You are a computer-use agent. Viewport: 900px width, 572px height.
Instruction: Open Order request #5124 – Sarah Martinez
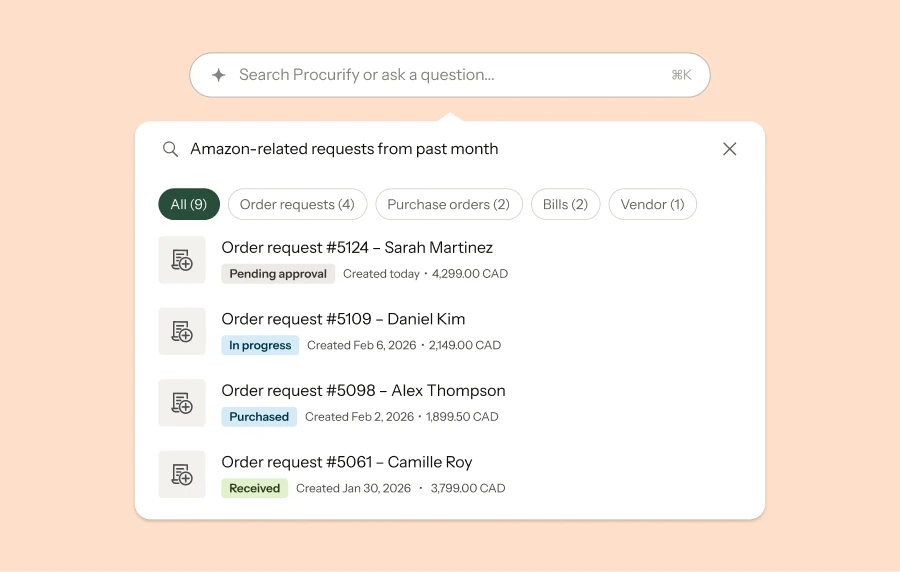(x=357, y=248)
